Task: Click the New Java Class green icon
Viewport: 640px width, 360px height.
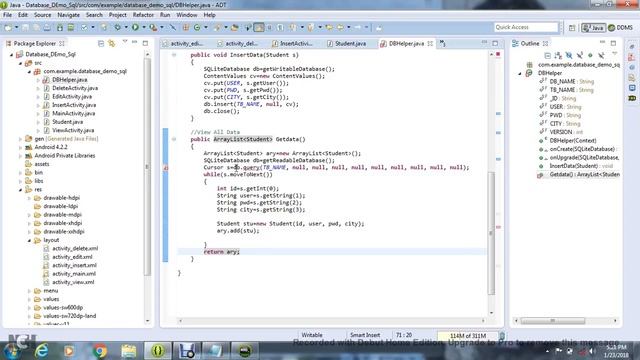Action: pos(197,27)
